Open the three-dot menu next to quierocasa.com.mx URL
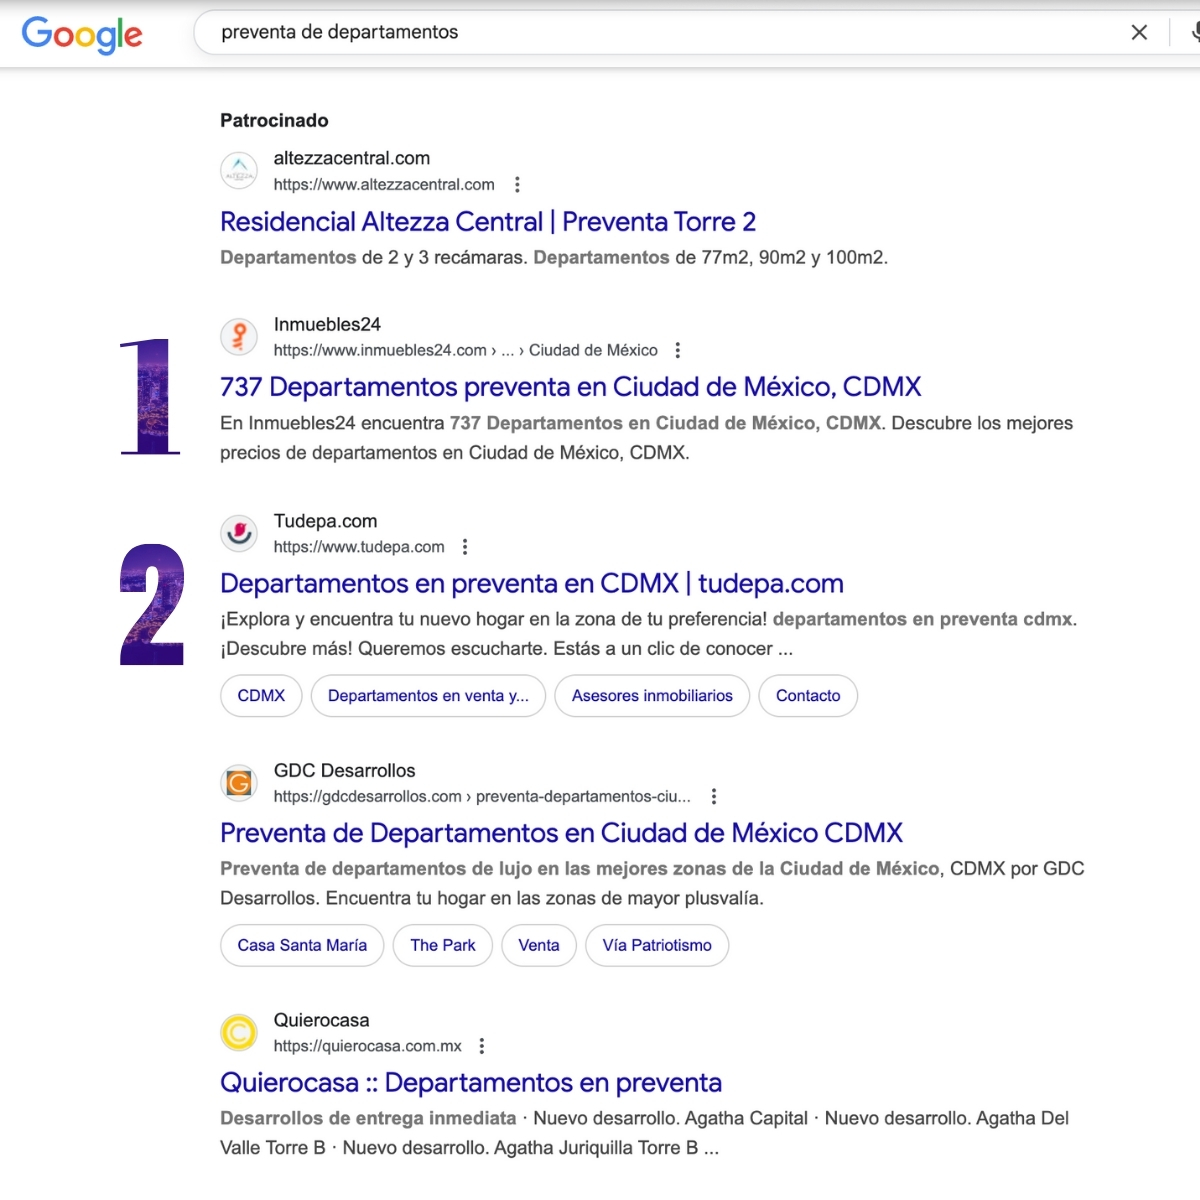This screenshot has height=1200, width=1200. 482,1047
